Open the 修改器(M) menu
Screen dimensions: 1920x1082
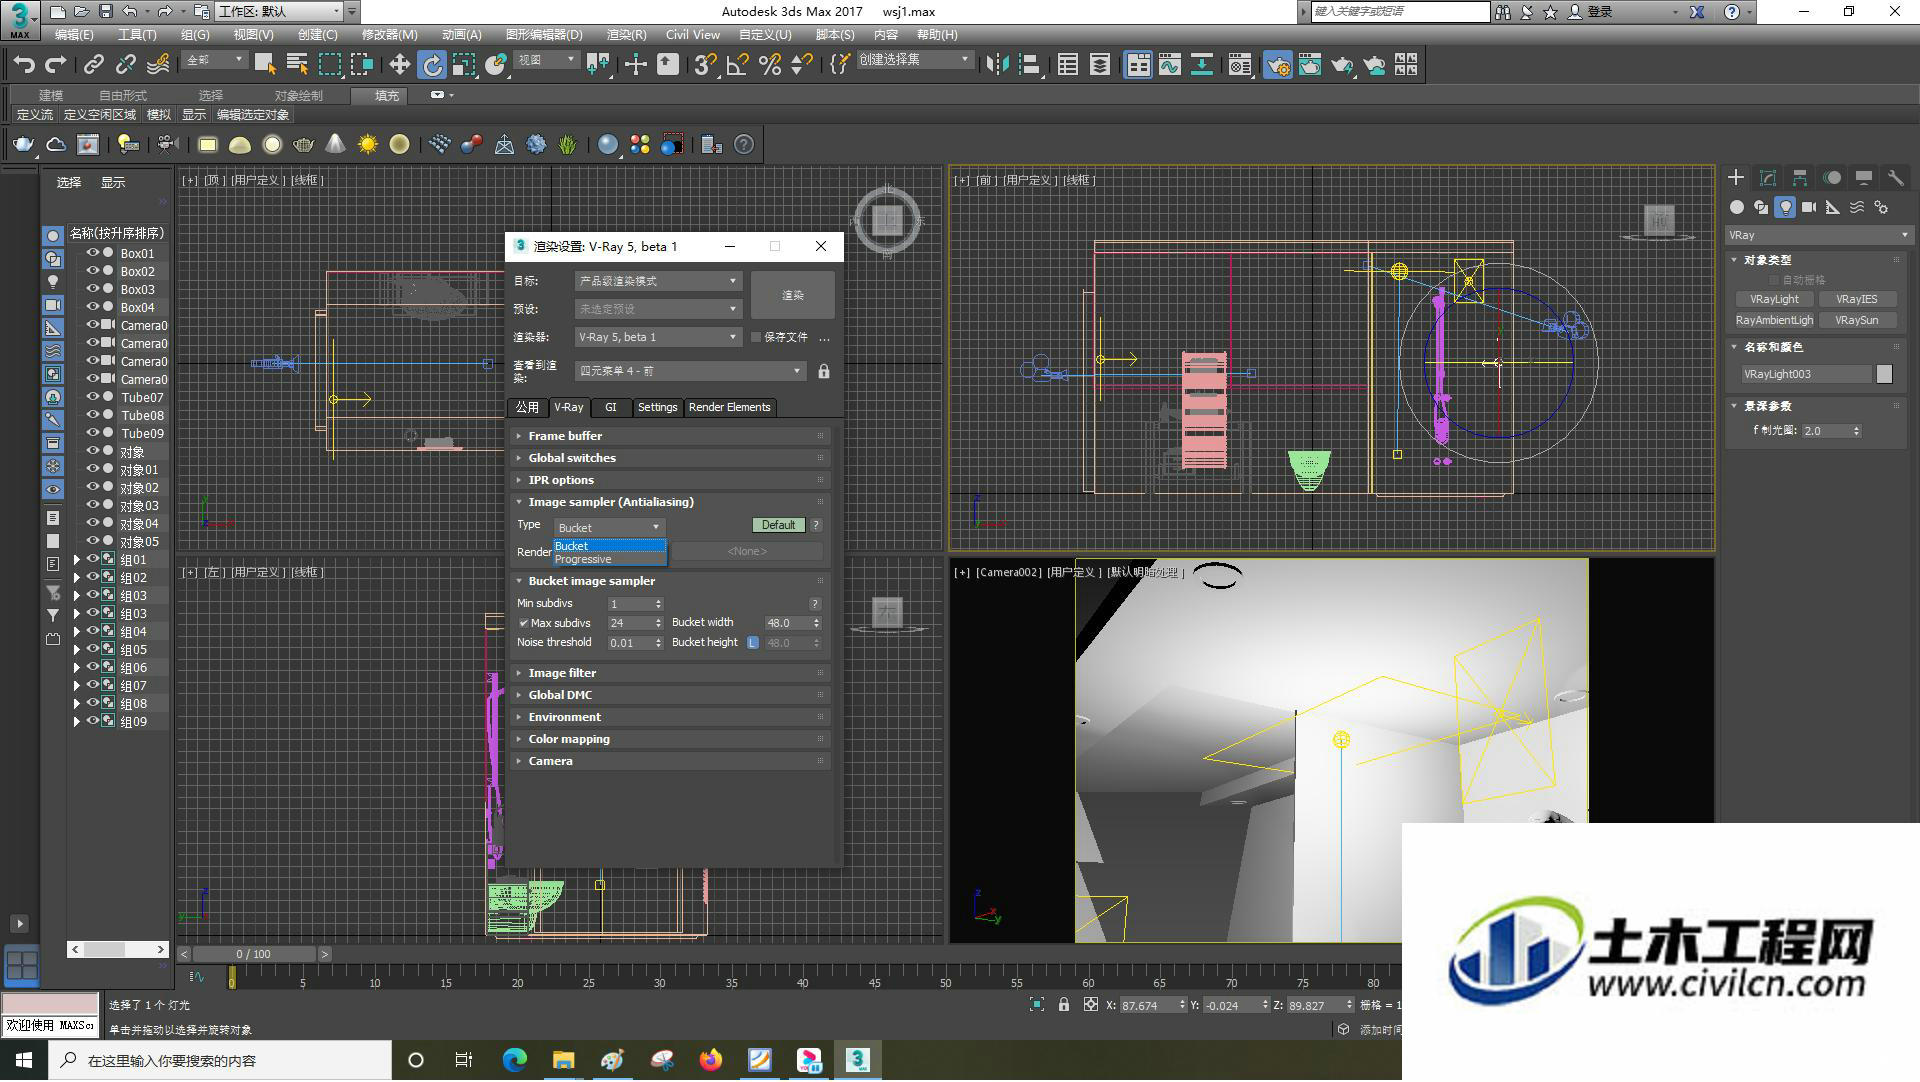(389, 34)
